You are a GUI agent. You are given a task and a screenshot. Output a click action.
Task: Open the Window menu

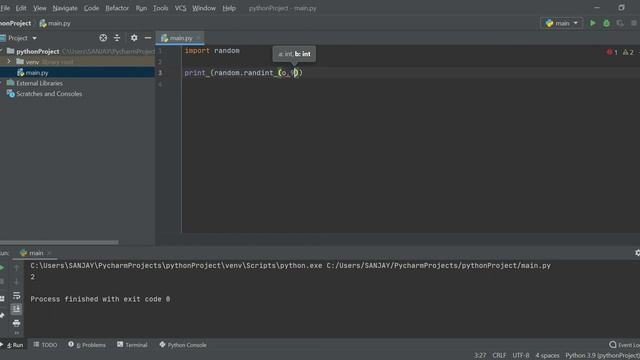204,8
